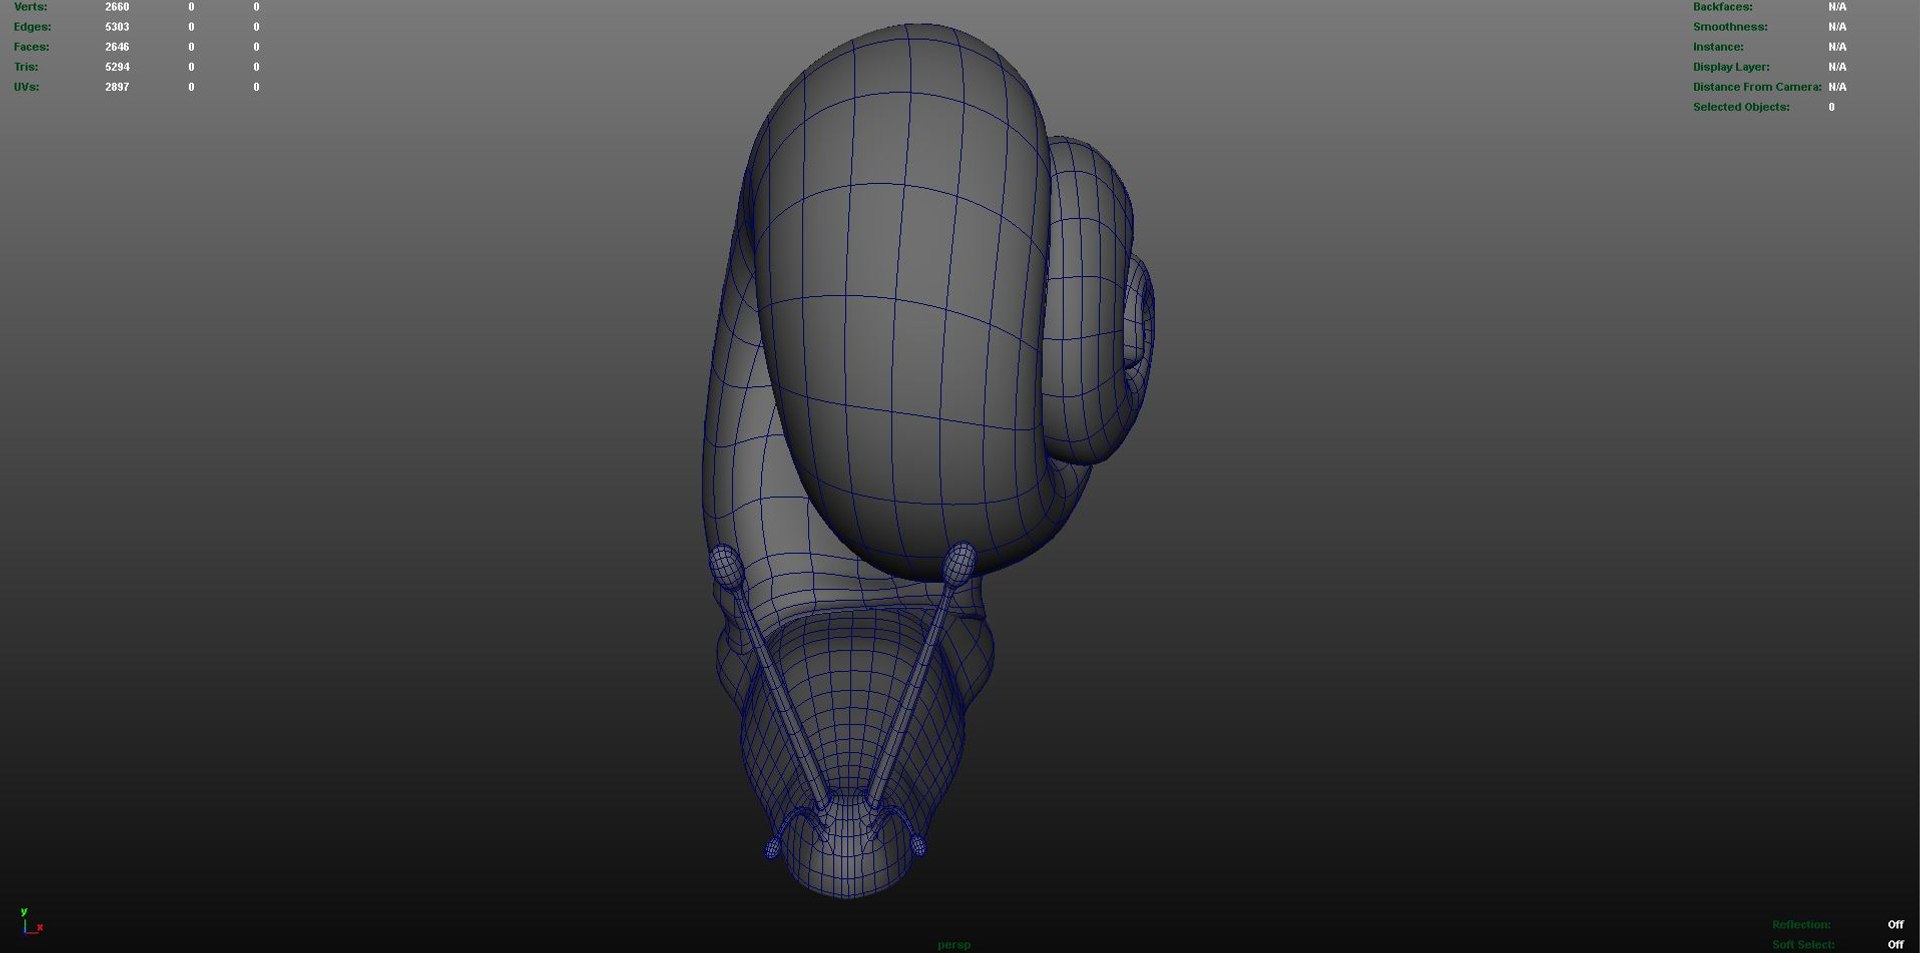Click the Edges: label in the HUD
1920x953 pixels.
click(32, 27)
